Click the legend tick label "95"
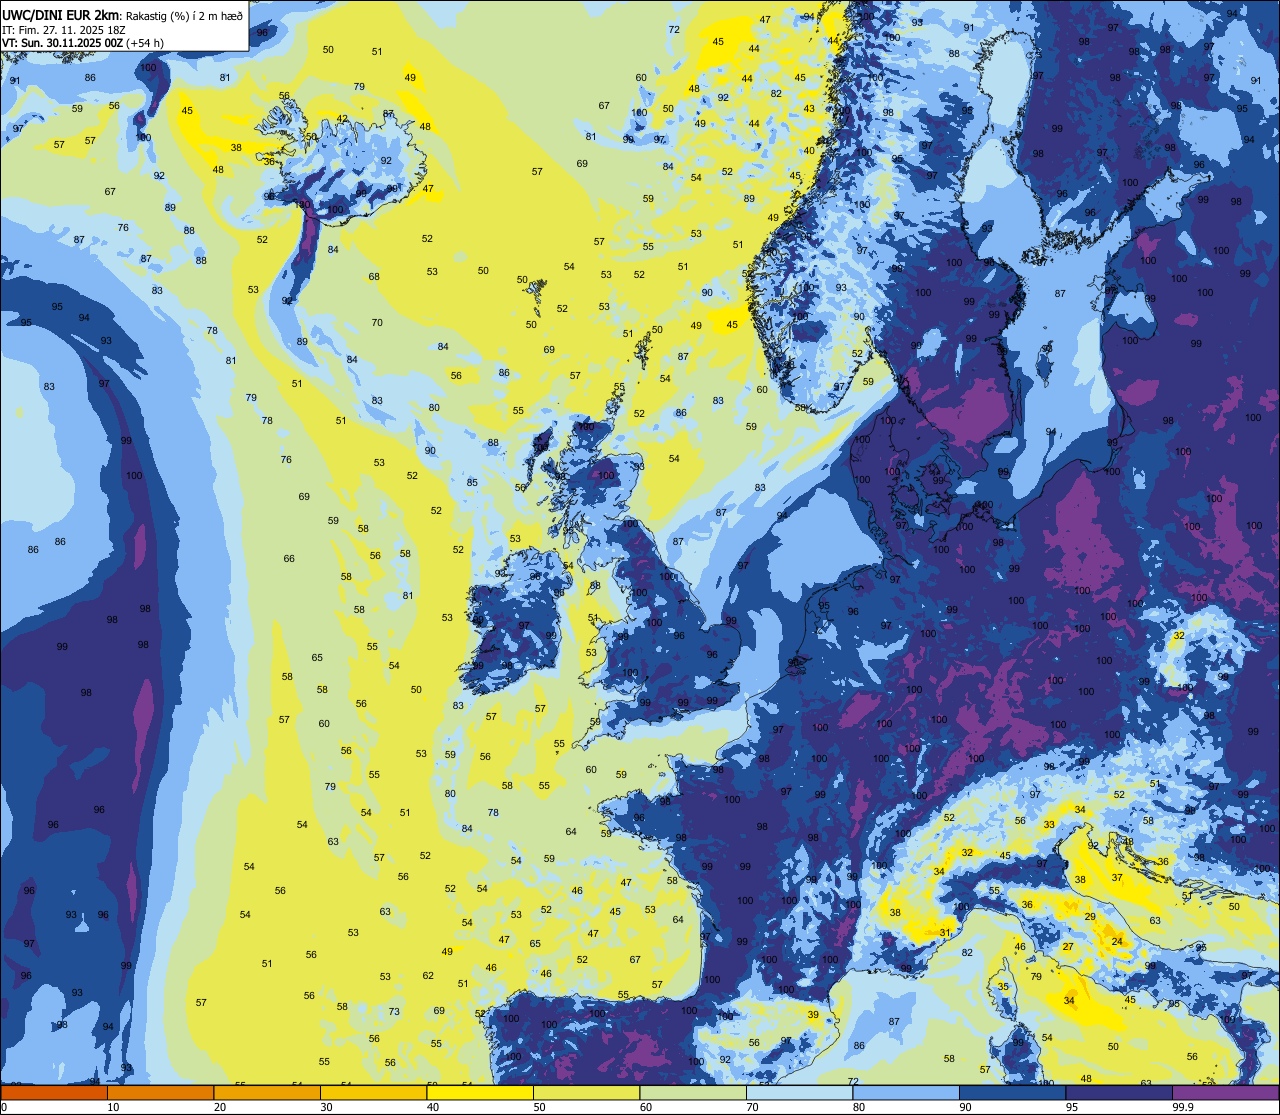Viewport: 1280px width, 1115px height. [x=1072, y=1107]
